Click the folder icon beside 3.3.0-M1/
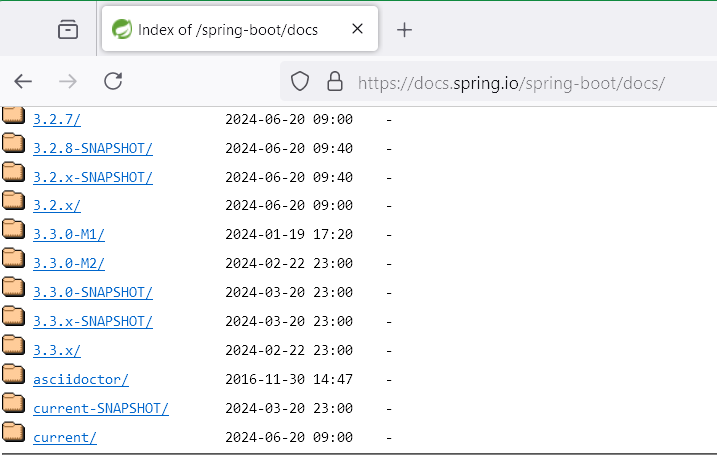Image resolution: width=717 pixels, height=464 pixels. [x=13, y=229]
